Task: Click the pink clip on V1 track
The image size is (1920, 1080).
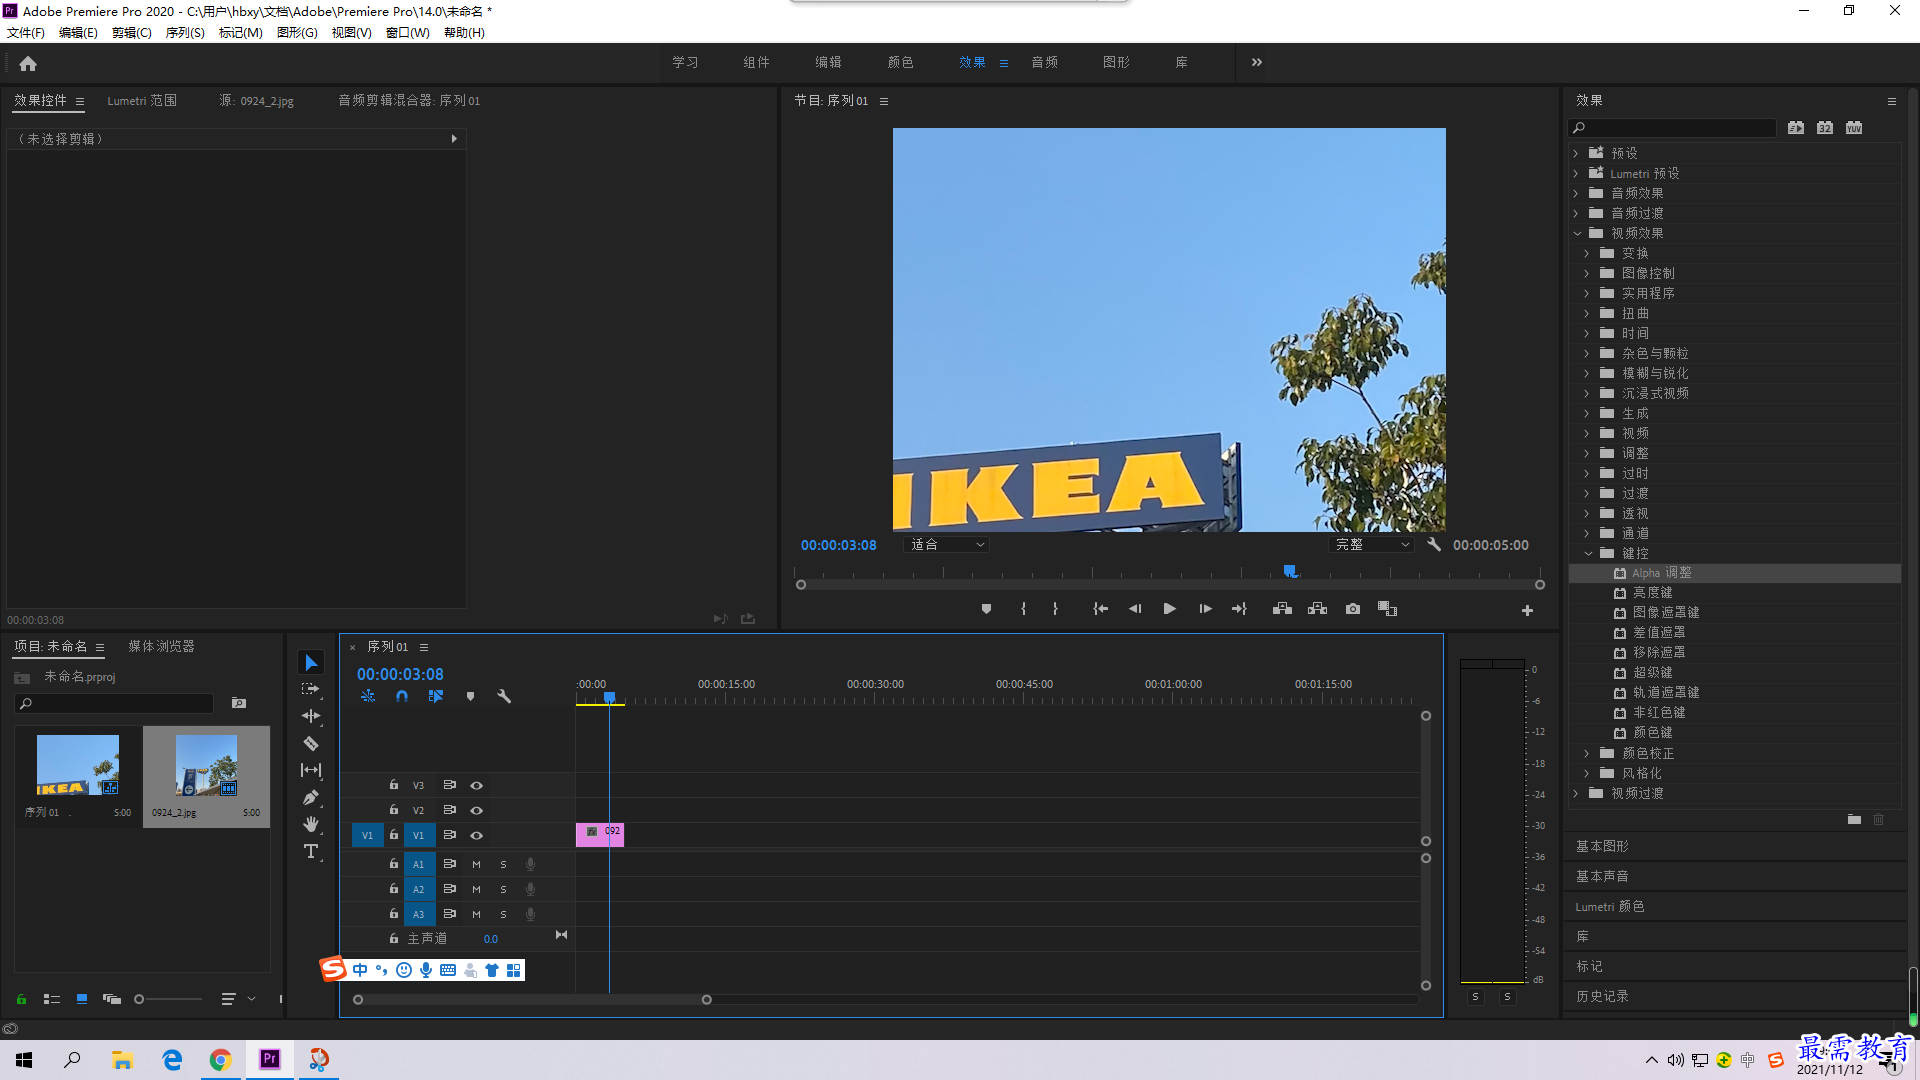Action: point(600,835)
